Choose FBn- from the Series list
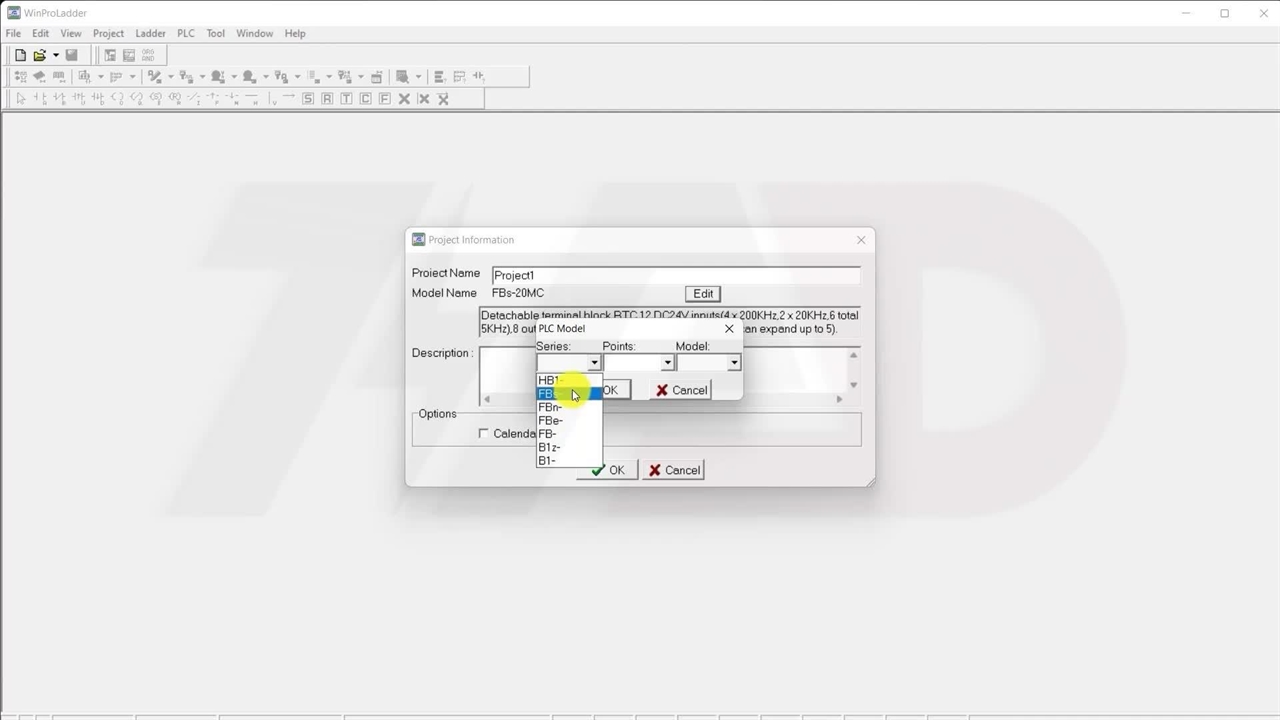 pyautogui.click(x=550, y=407)
